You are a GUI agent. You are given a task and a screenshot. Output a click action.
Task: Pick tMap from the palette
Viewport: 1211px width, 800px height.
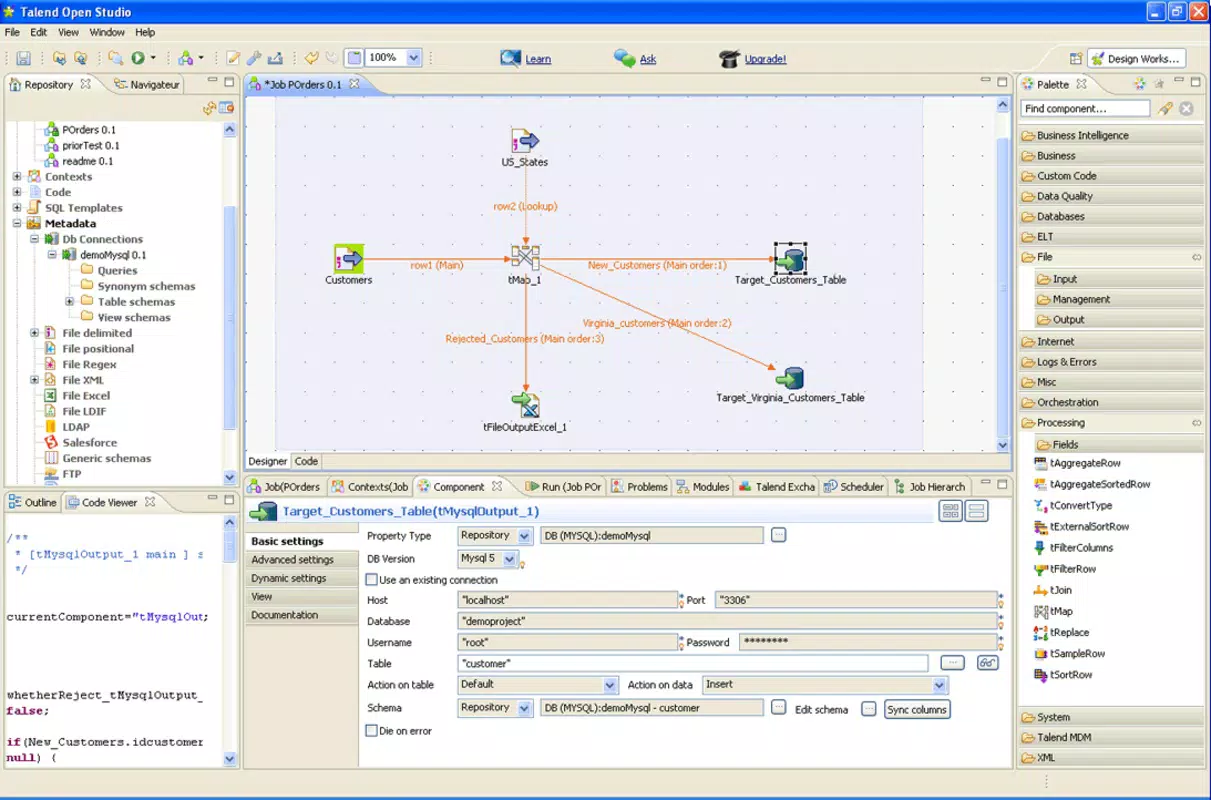(x=1053, y=611)
